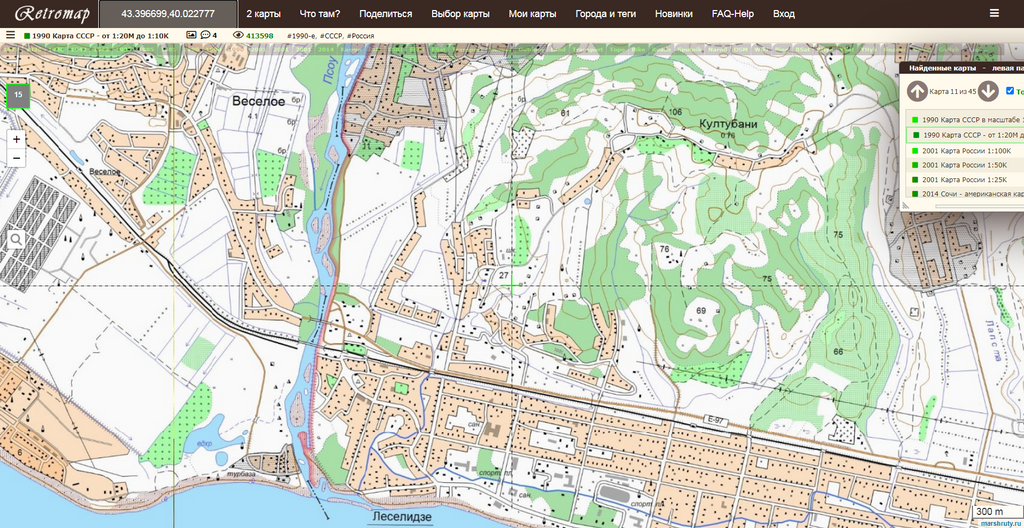Open the hamburger menu in the top-right corner
Screen dimensions: 1024x528
pyautogui.click(x=994, y=13)
